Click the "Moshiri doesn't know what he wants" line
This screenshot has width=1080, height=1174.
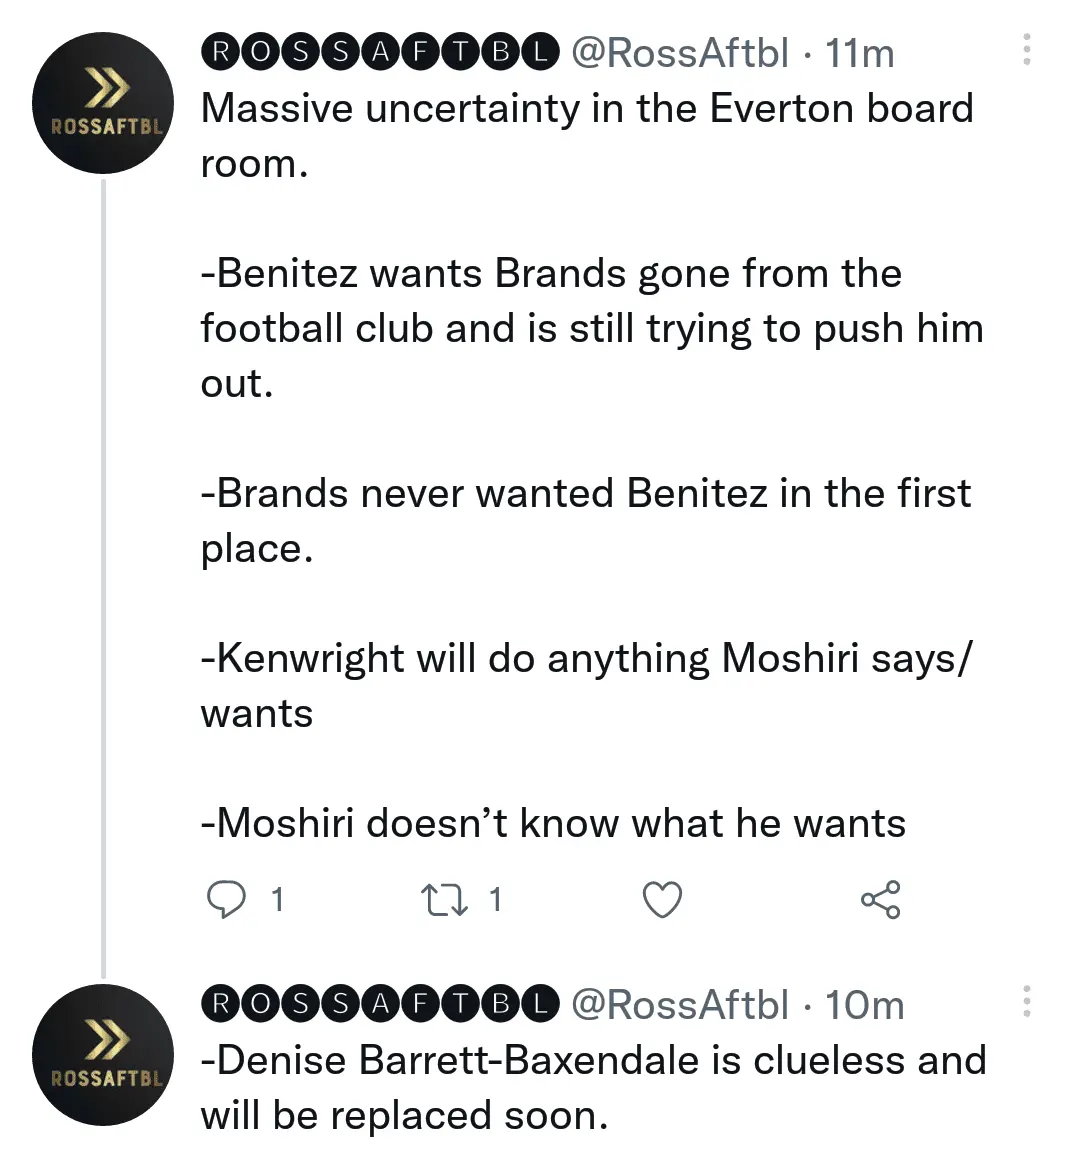coord(553,824)
